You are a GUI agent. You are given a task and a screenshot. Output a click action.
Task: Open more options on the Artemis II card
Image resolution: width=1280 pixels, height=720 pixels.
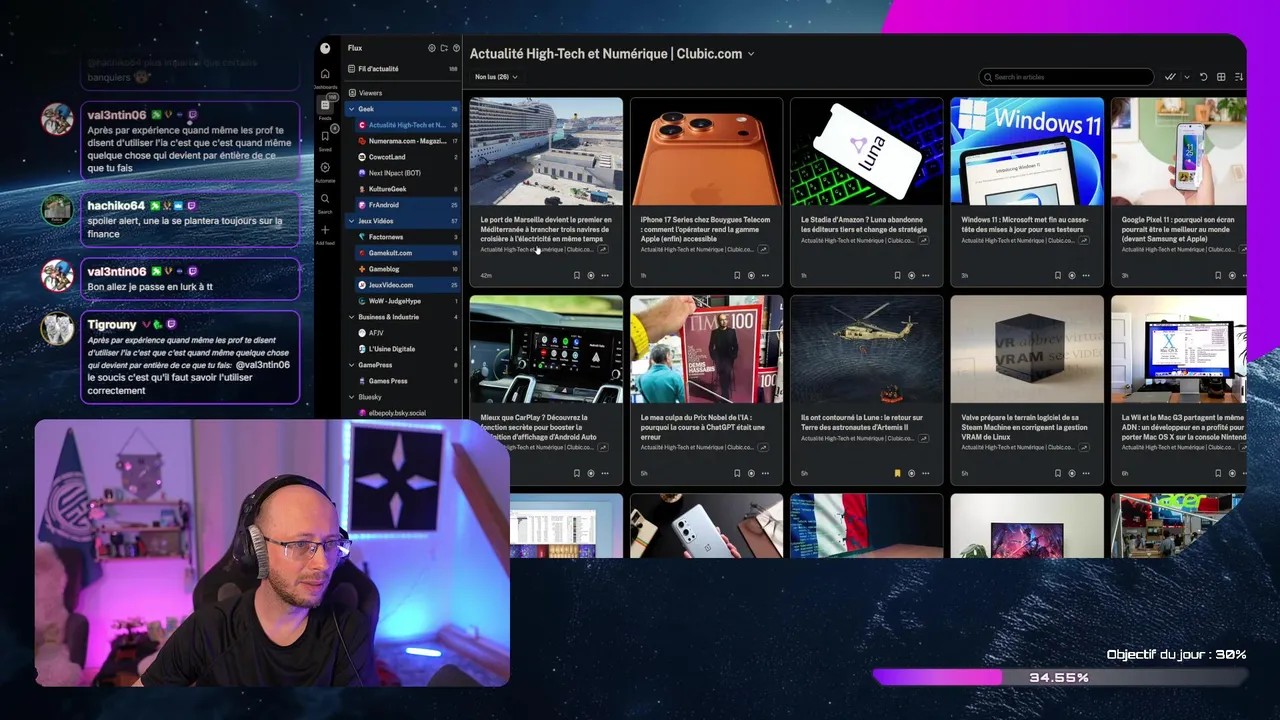[926, 473]
